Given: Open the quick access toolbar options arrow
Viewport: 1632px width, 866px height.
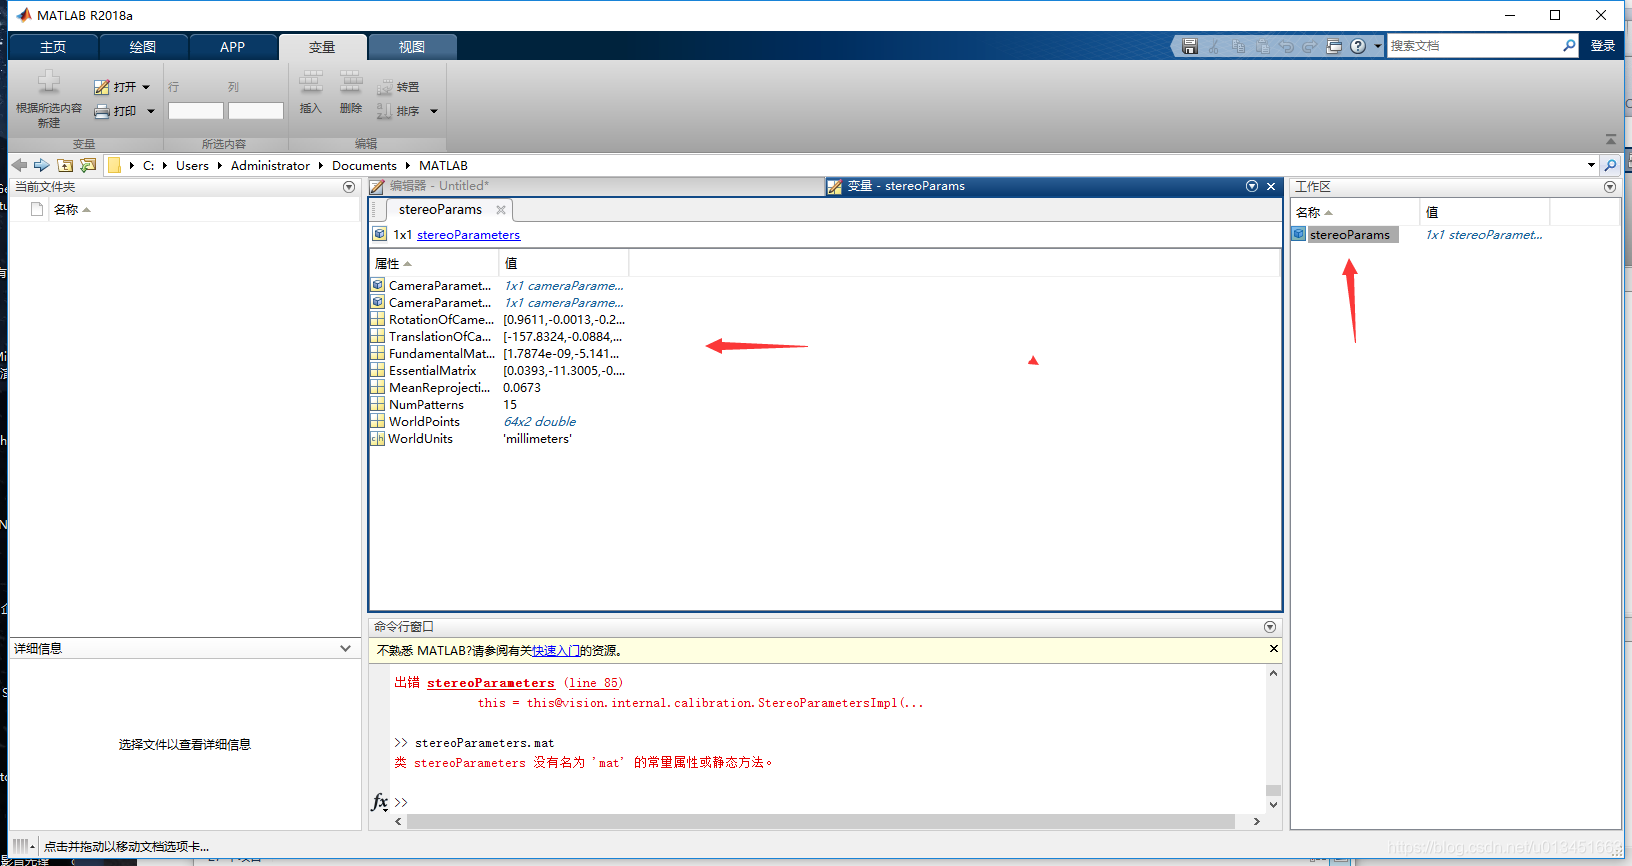Looking at the screenshot, I should click(x=1378, y=46).
